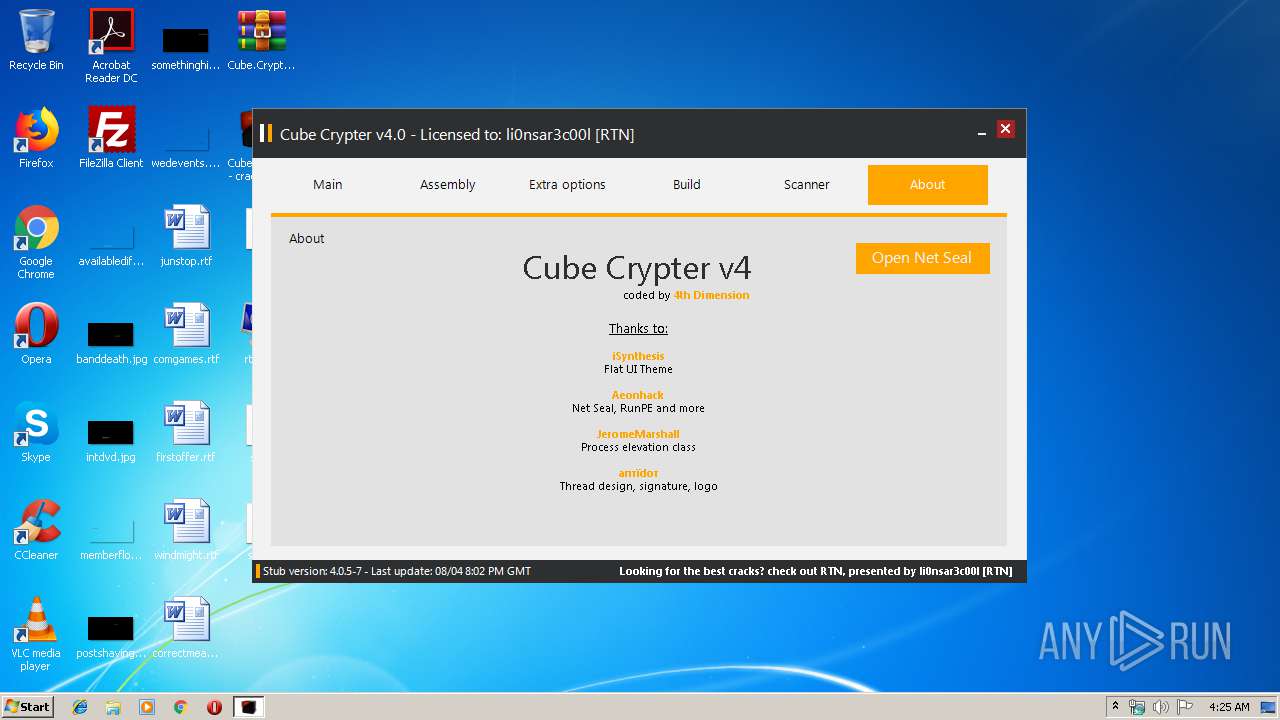The image size is (1280, 720).
Task: Minimize the Cube Crypter window
Action: [981, 131]
